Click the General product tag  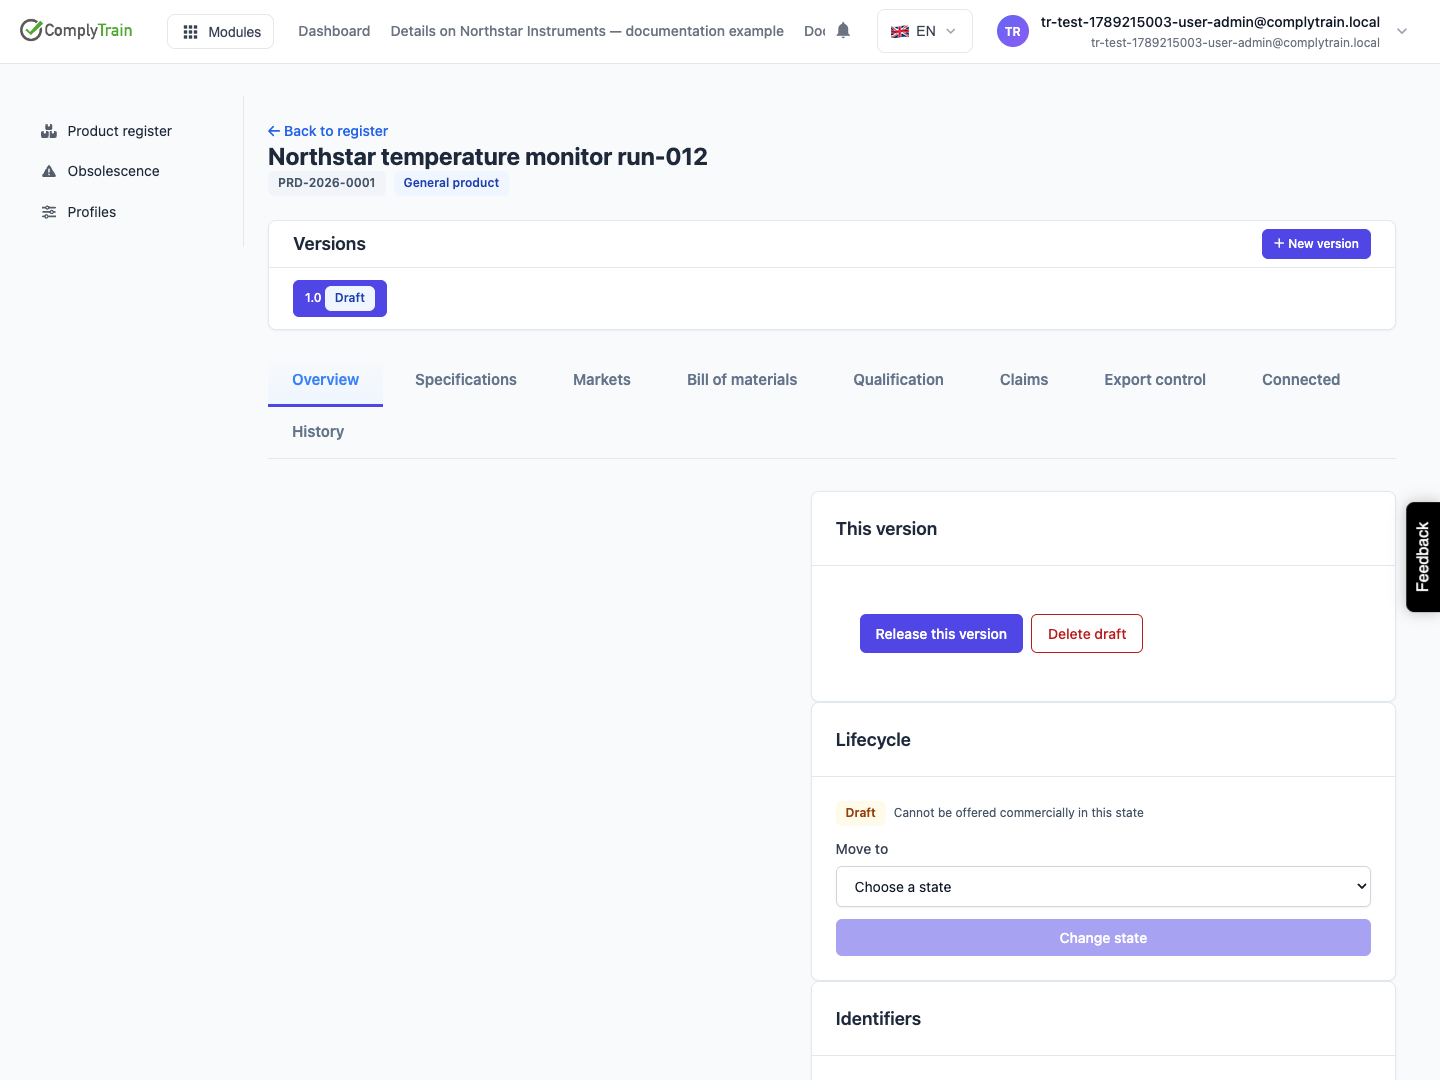pyautogui.click(x=451, y=183)
